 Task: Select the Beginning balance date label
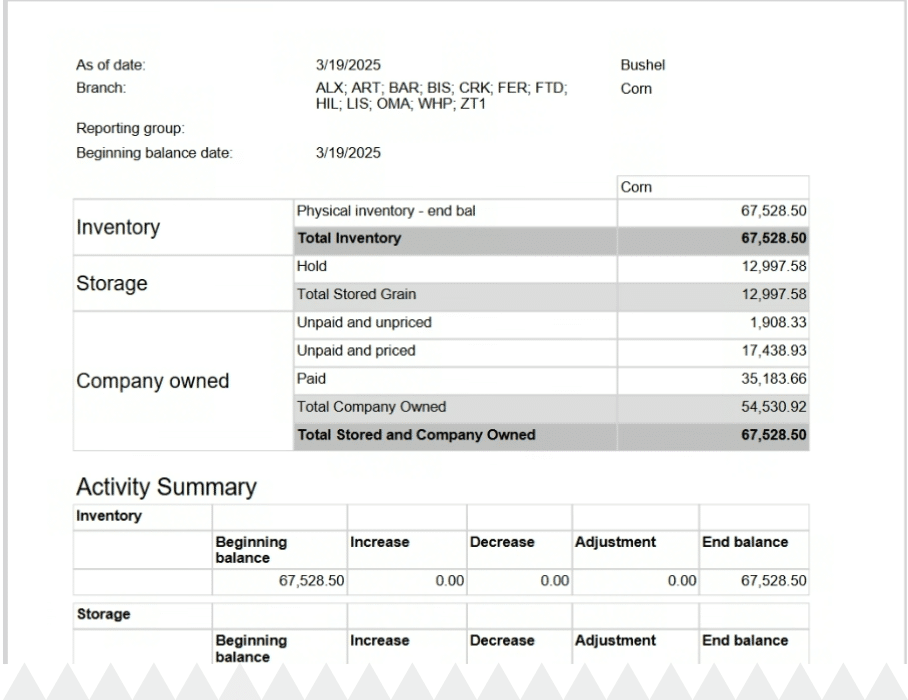[x=154, y=153]
